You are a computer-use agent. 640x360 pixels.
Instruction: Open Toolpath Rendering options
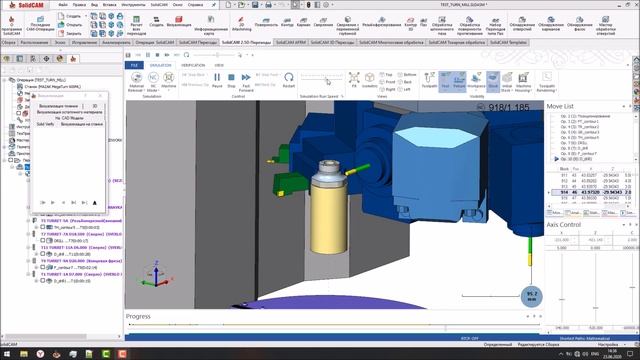(x=547, y=81)
